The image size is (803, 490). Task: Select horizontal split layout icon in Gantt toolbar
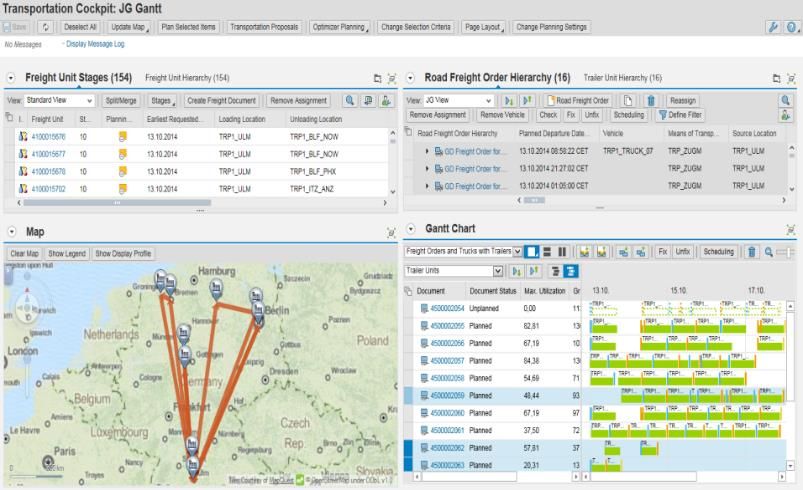[x=547, y=251]
